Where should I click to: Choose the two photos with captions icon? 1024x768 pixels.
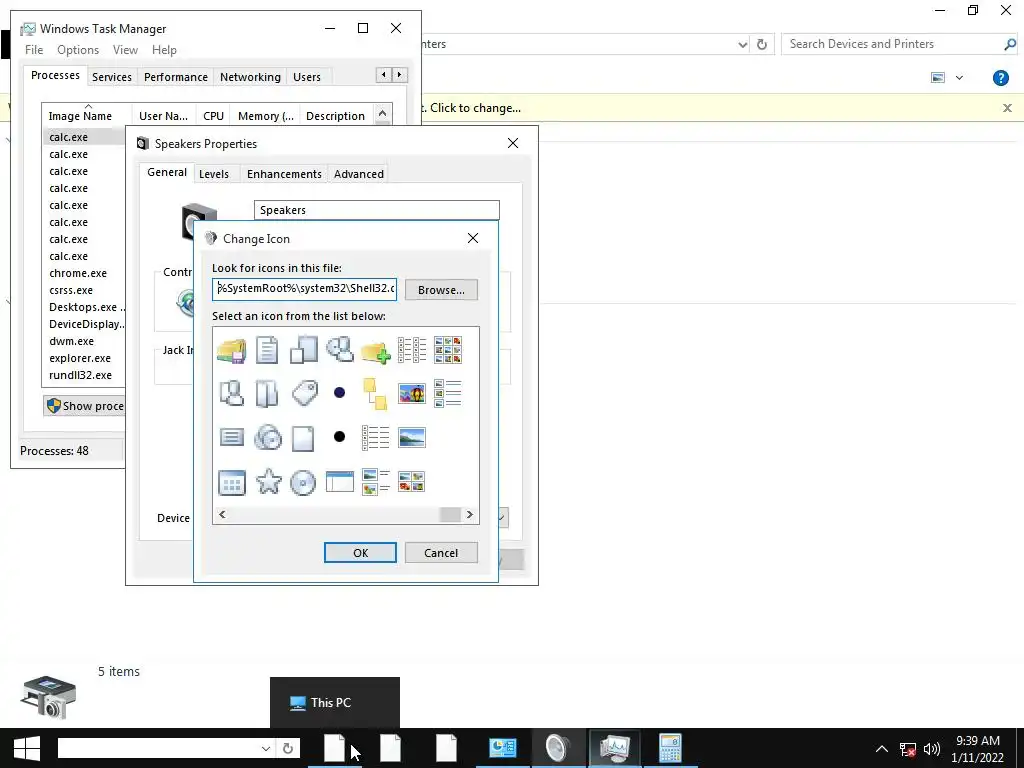pyautogui.click(x=375, y=482)
